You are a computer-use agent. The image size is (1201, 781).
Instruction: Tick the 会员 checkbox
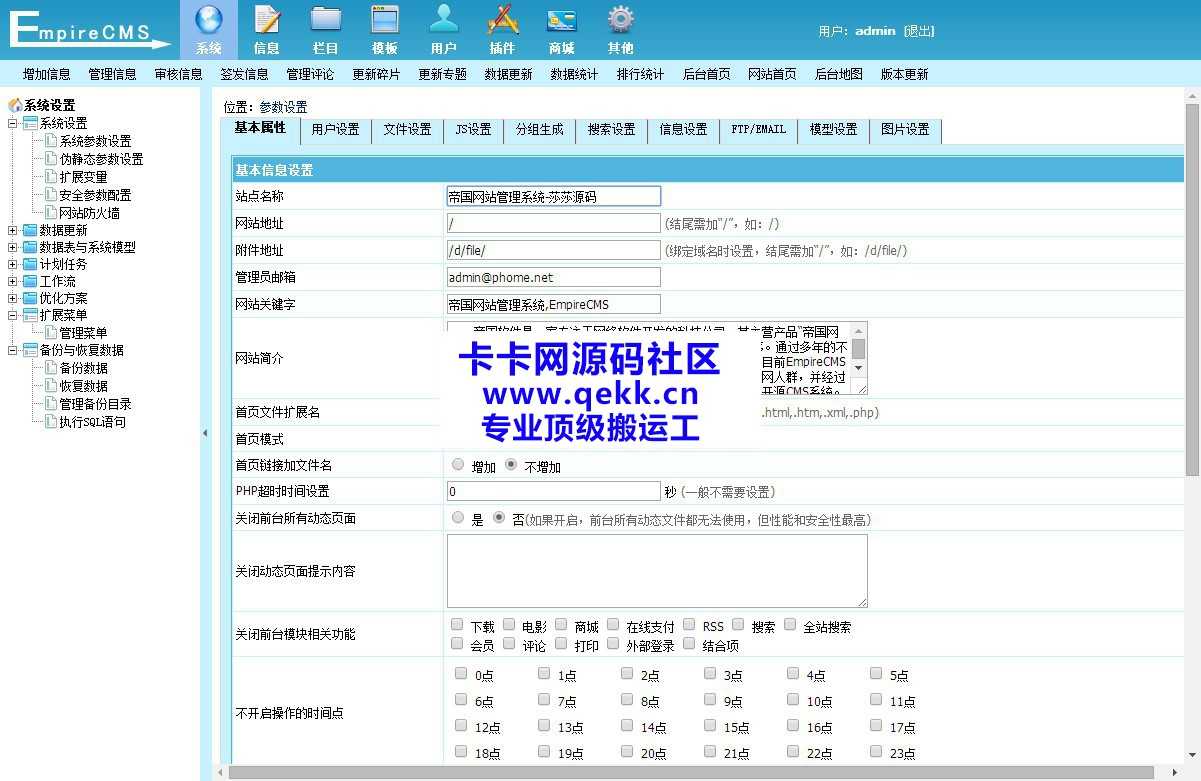click(x=457, y=643)
